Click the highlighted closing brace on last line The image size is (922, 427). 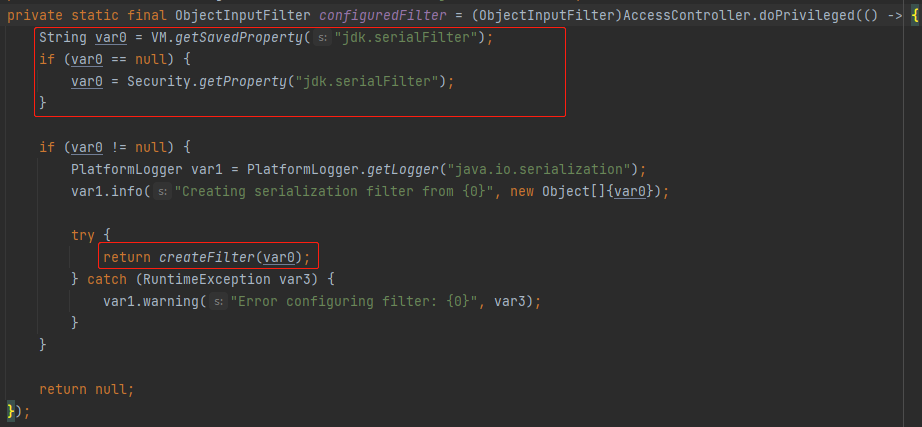coord(10,411)
